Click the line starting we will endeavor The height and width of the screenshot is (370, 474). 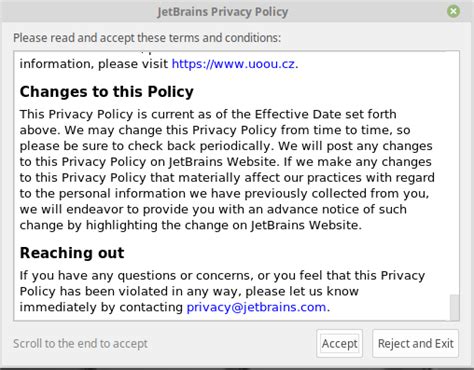(x=213, y=210)
